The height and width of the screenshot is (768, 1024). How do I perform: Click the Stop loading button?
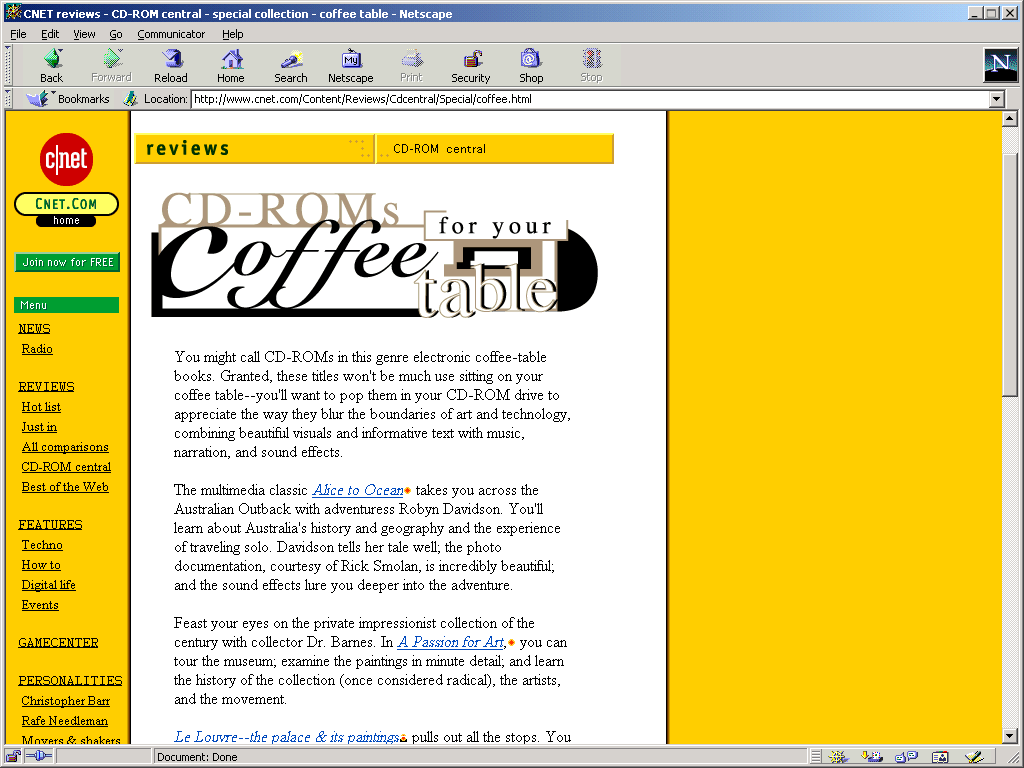pos(591,66)
